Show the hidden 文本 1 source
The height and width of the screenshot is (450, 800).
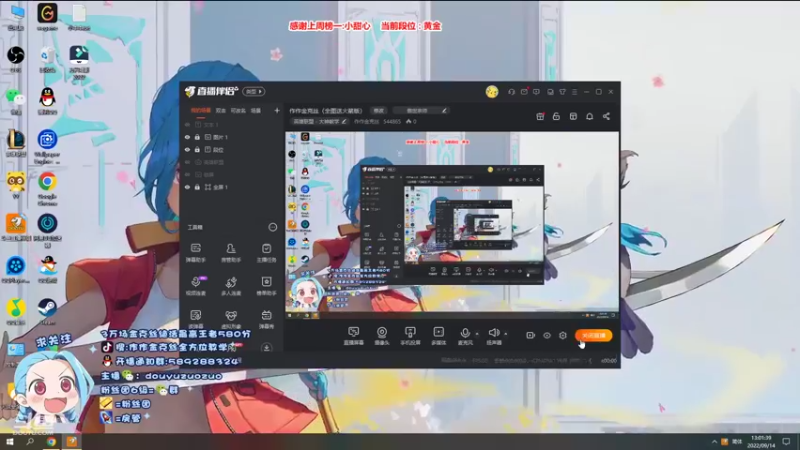(187, 124)
